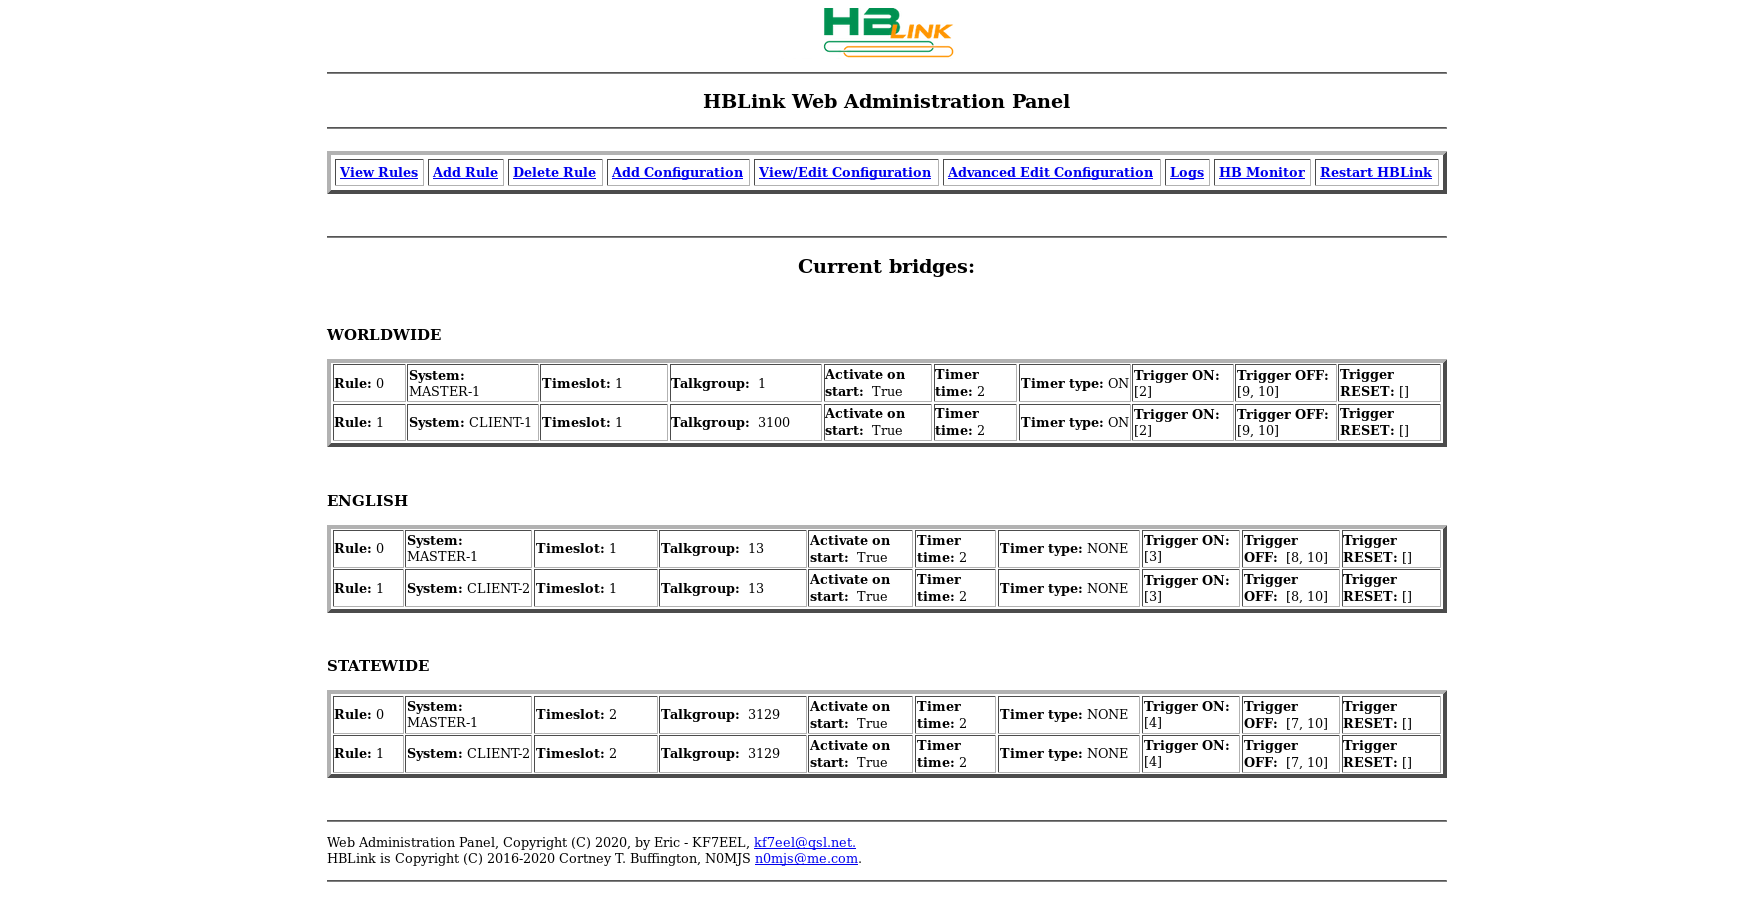Open Advanced Edit Configuration

tap(1050, 173)
